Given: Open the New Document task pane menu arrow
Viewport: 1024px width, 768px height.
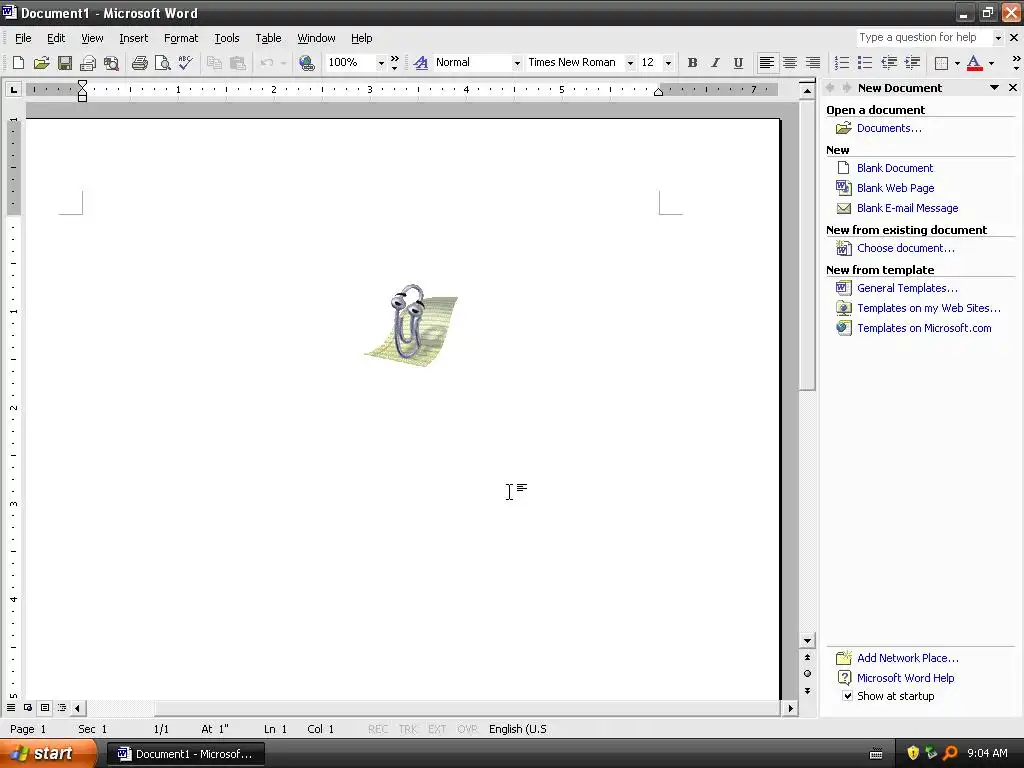Looking at the screenshot, I should [995, 88].
